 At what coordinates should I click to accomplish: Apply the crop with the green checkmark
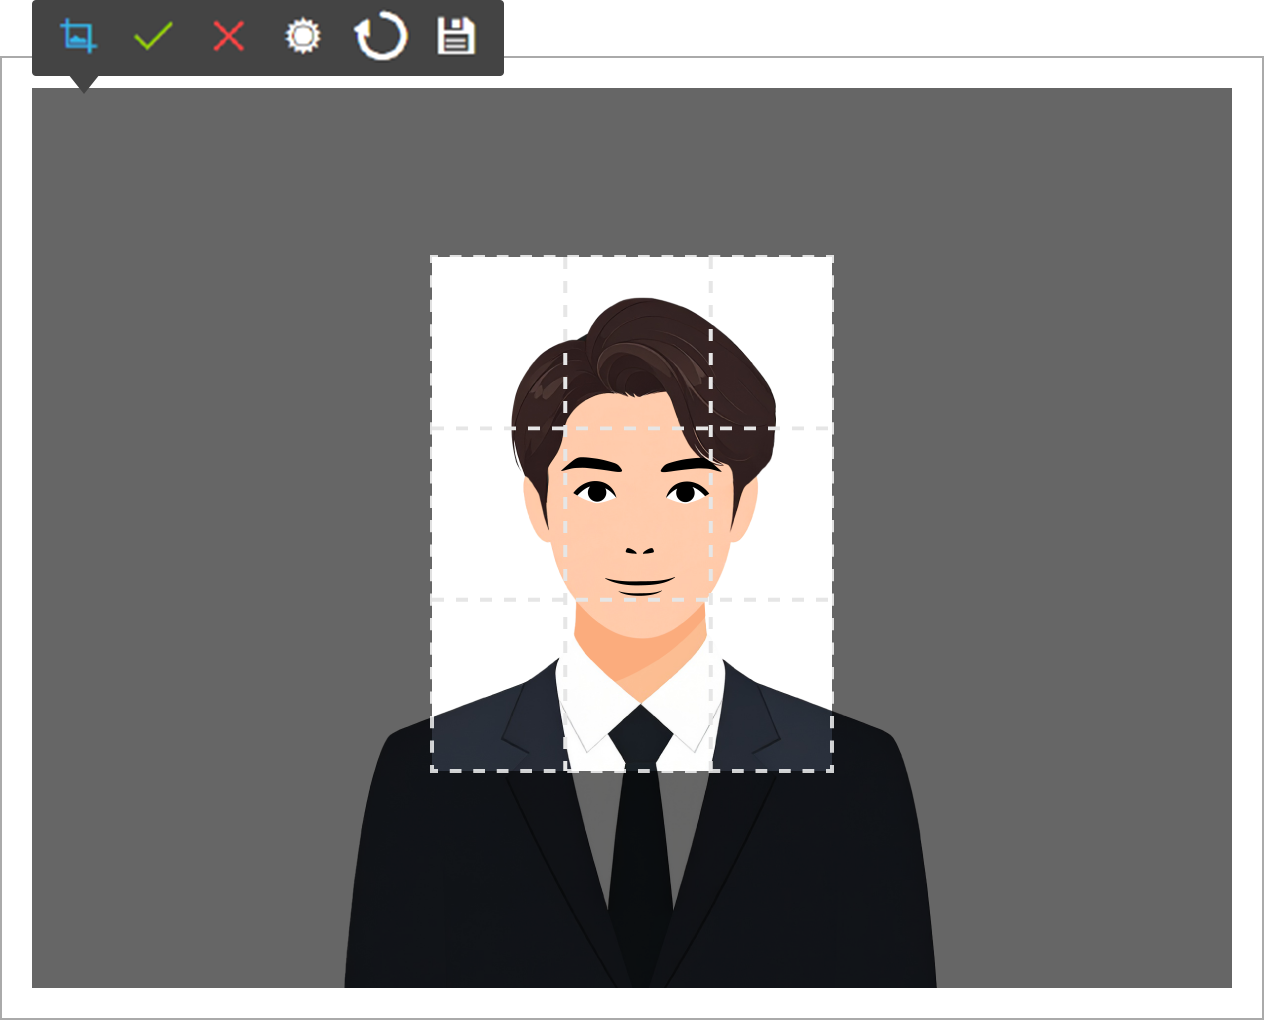pyautogui.click(x=153, y=36)
